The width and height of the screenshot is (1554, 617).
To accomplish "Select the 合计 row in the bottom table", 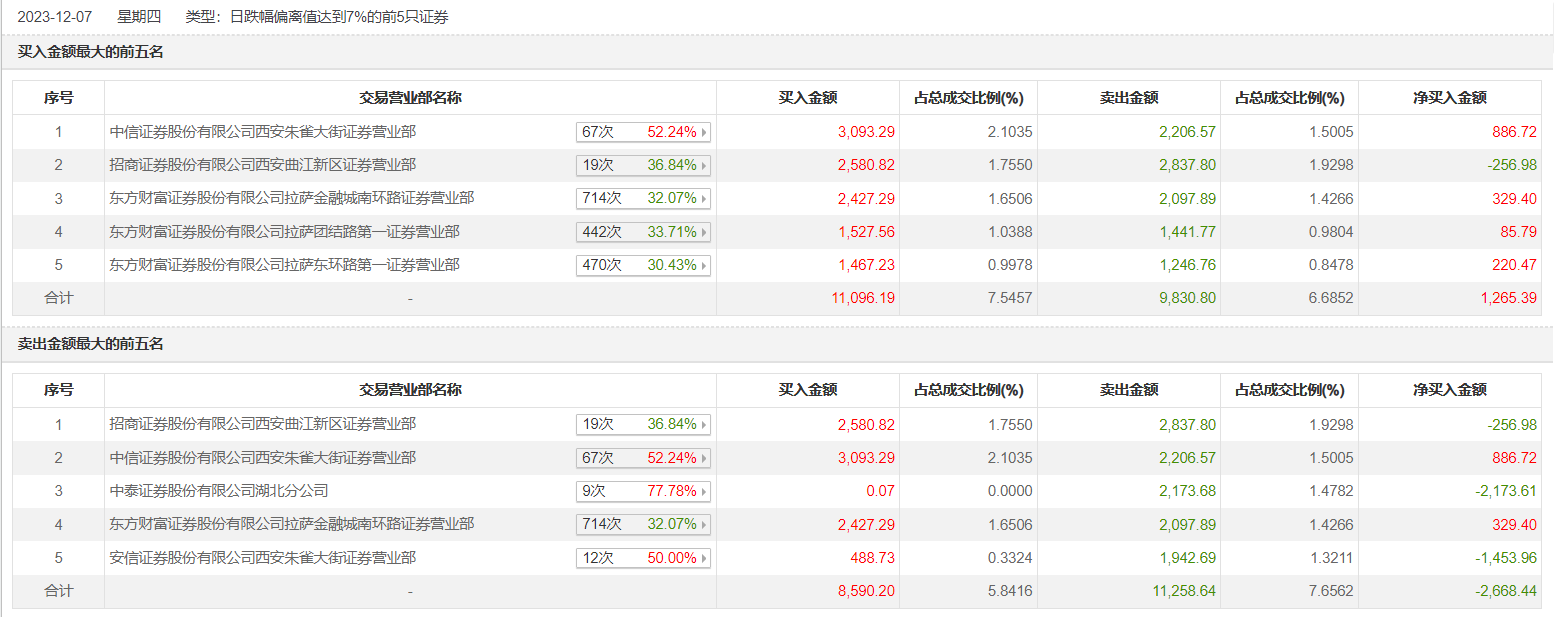I will (58, 591).
